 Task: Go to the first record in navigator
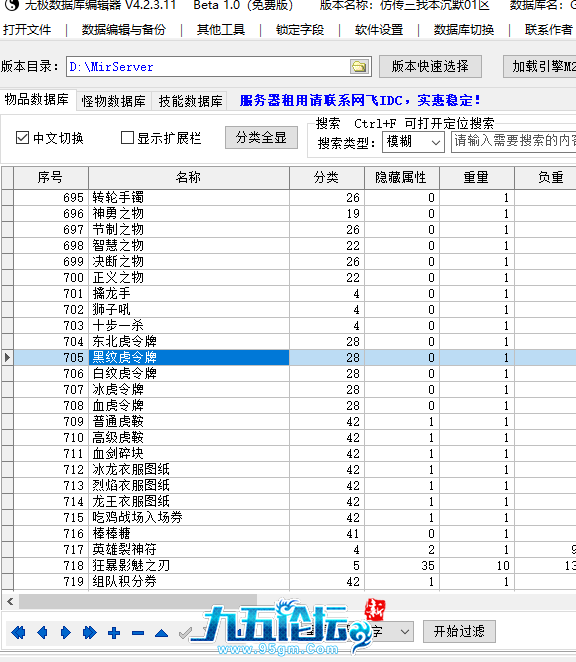(x=19, y=632)
